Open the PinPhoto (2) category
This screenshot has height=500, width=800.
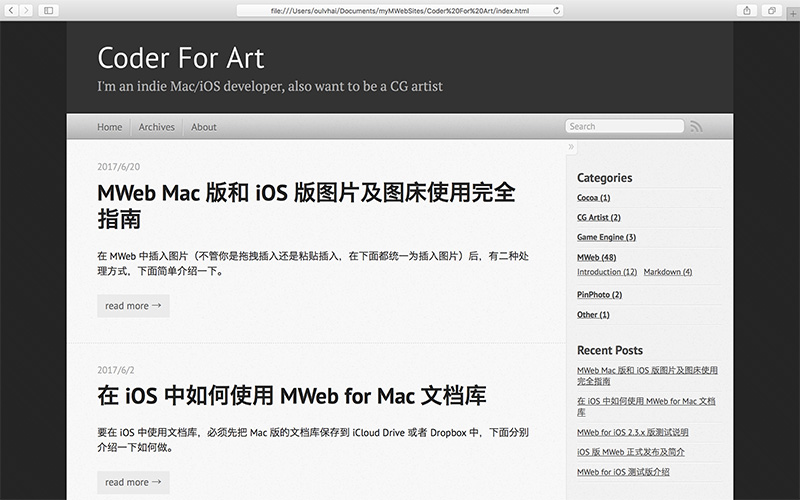599,295
